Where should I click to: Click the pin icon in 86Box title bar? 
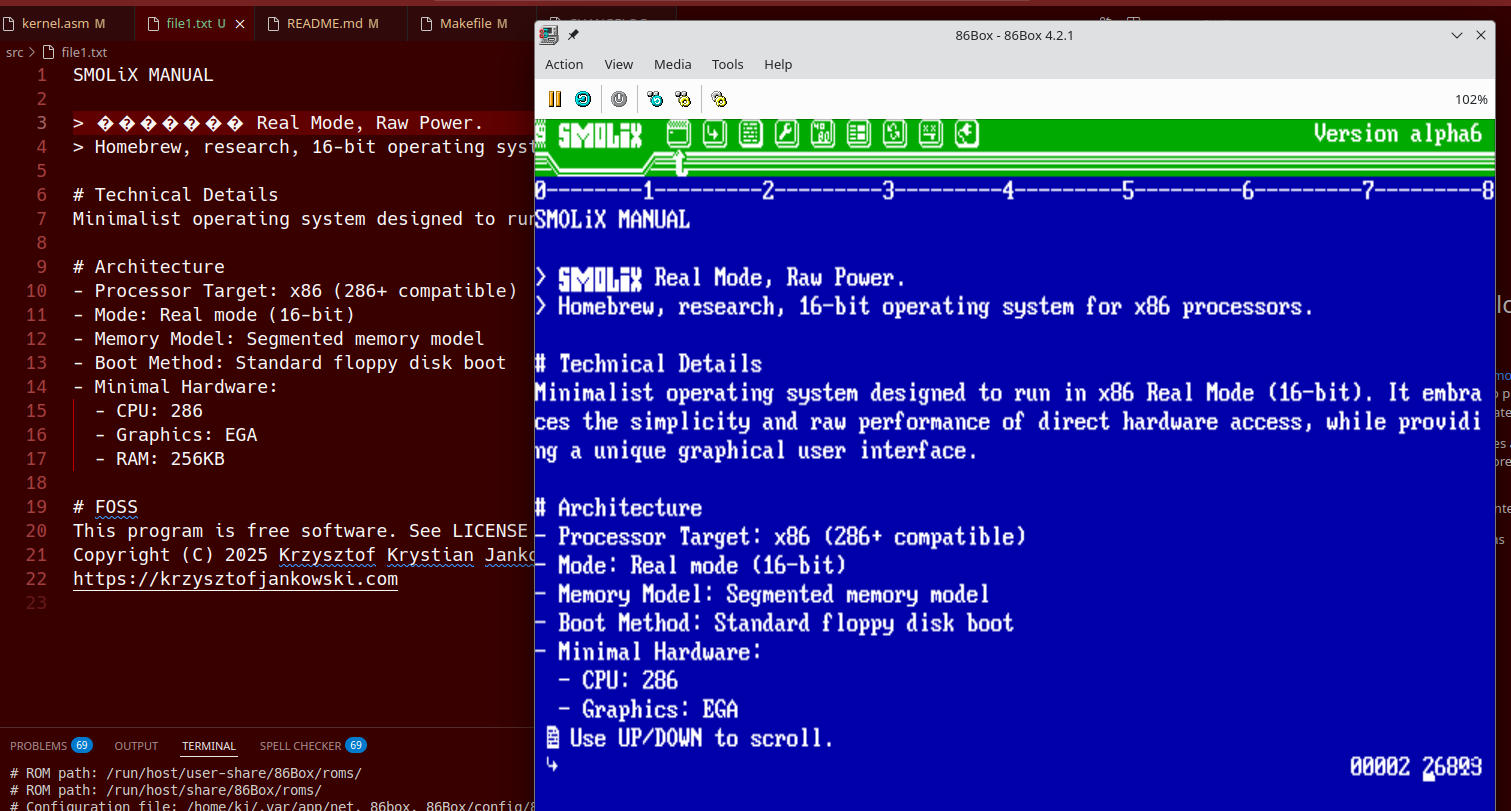click(x=573, y=35)
